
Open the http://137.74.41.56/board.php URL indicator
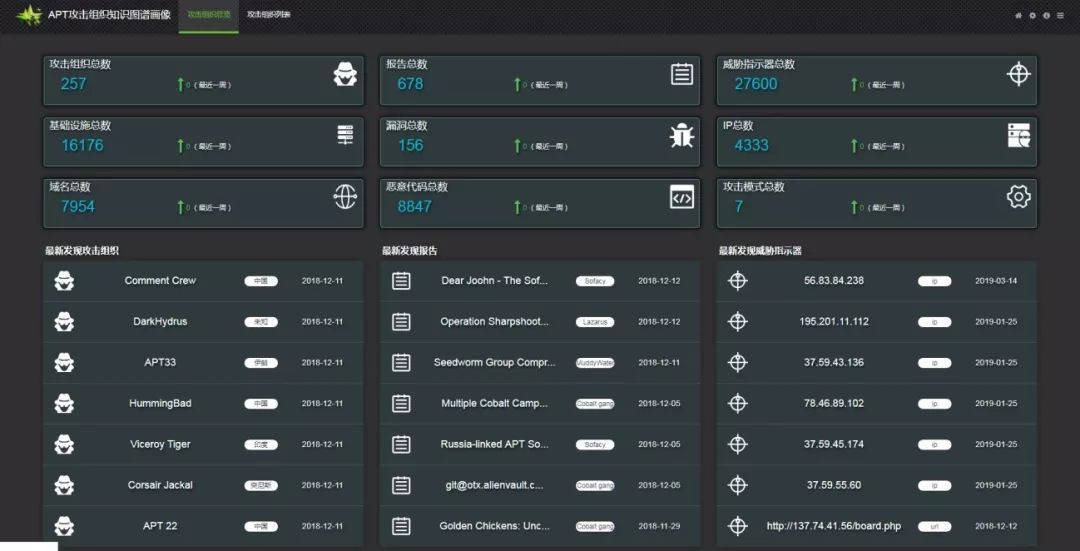(x=834, y=526)
